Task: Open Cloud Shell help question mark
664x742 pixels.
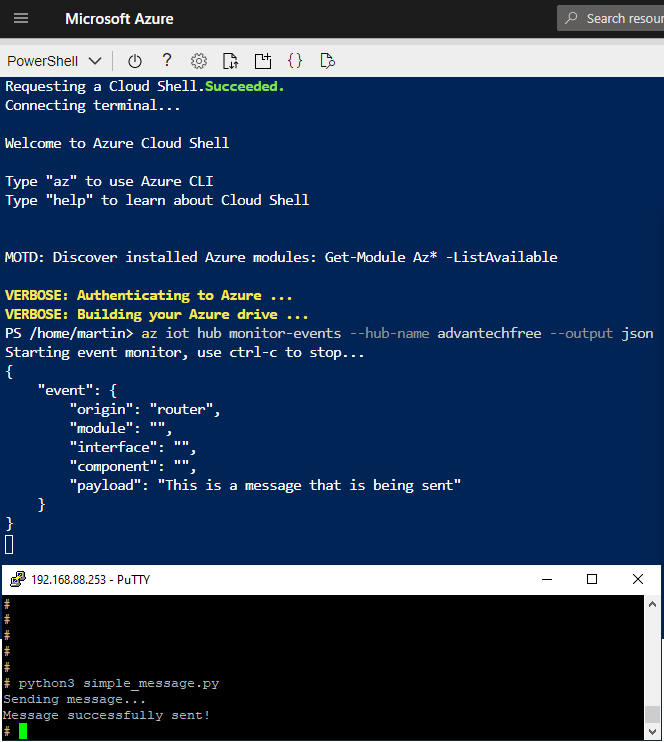Action: [x=167, y=61]
